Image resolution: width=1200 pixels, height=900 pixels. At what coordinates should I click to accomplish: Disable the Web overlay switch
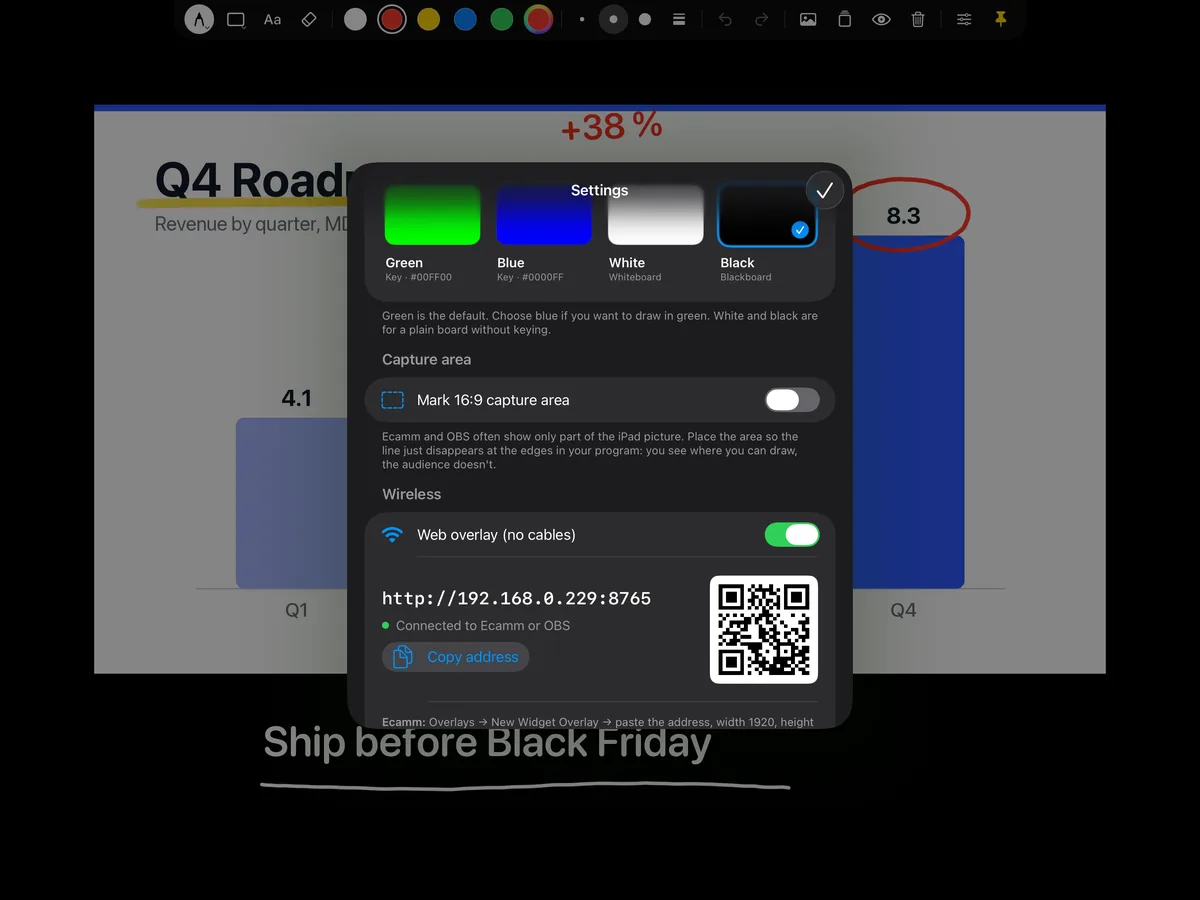pyautogui.click(x=792, y=535)
